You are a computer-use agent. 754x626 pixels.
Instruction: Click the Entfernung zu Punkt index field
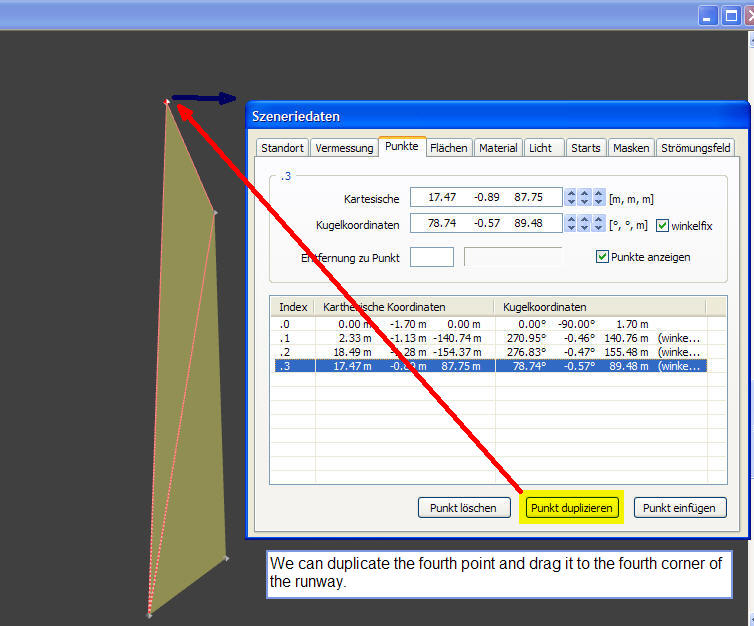(432, 257)
